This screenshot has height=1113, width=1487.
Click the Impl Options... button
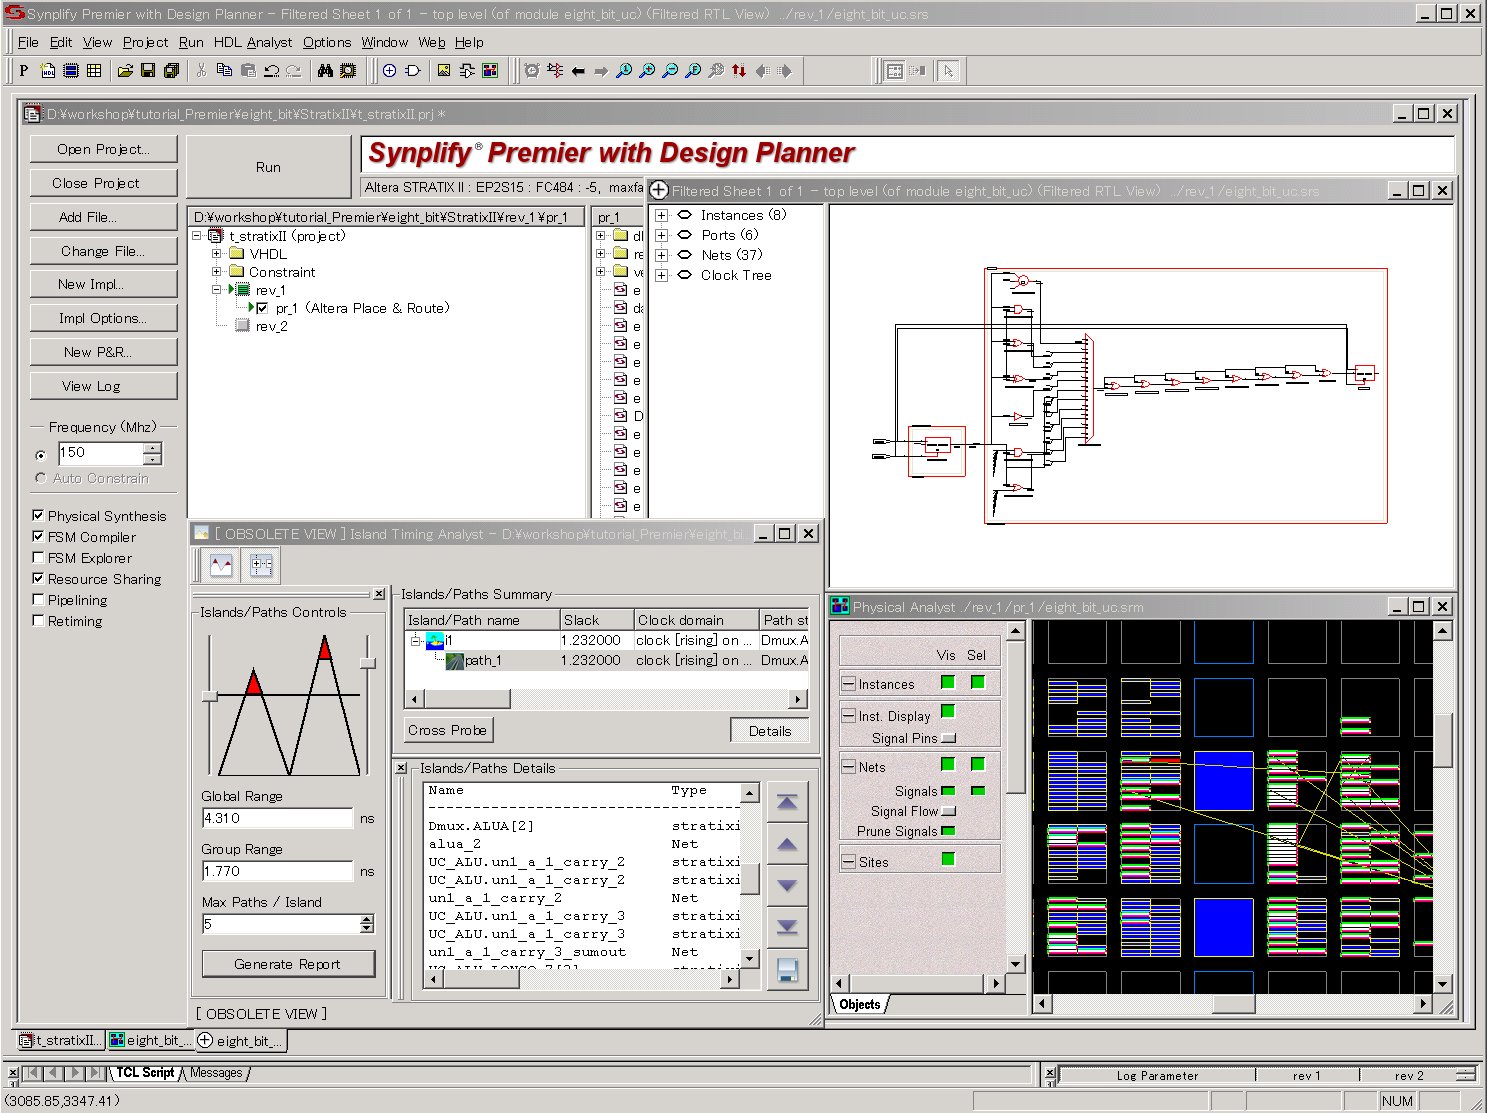(x=103, y=318)
